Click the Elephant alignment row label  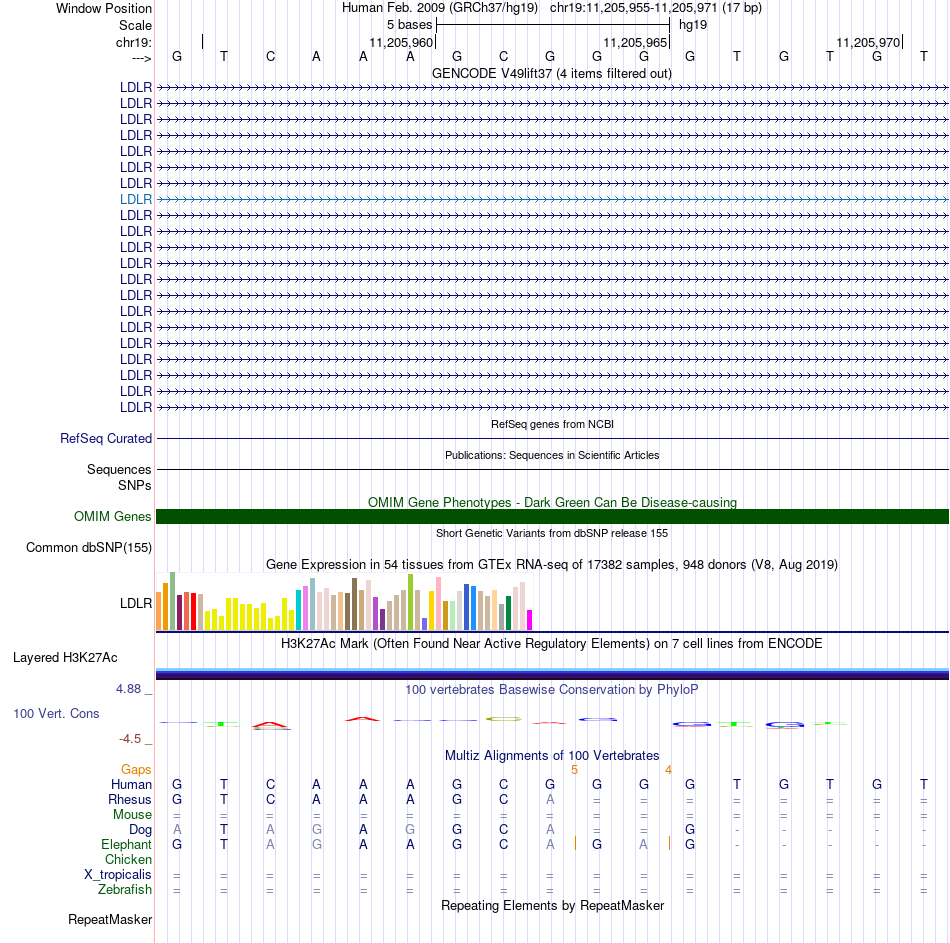coord(127,844)
